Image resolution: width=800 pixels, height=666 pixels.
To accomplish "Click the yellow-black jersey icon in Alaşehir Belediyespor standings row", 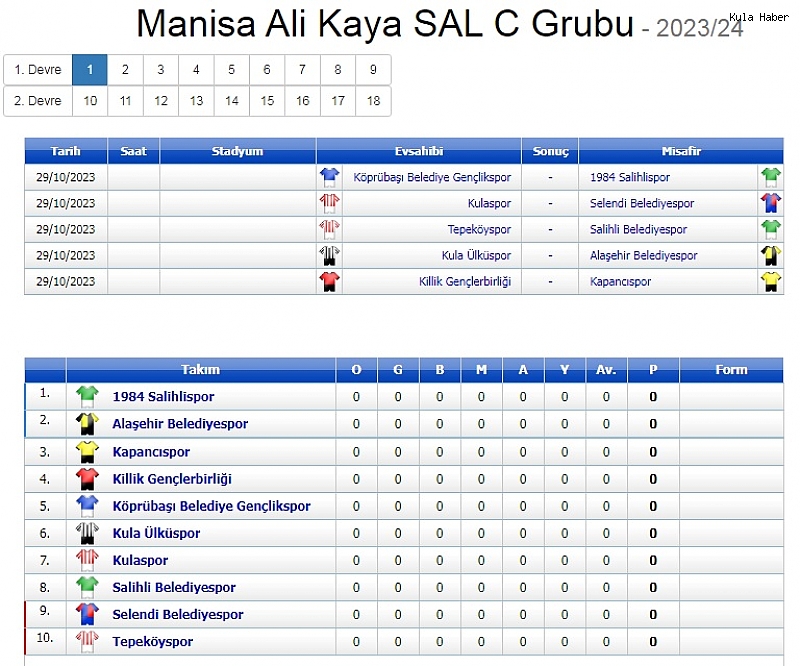I will click(87, 424).
